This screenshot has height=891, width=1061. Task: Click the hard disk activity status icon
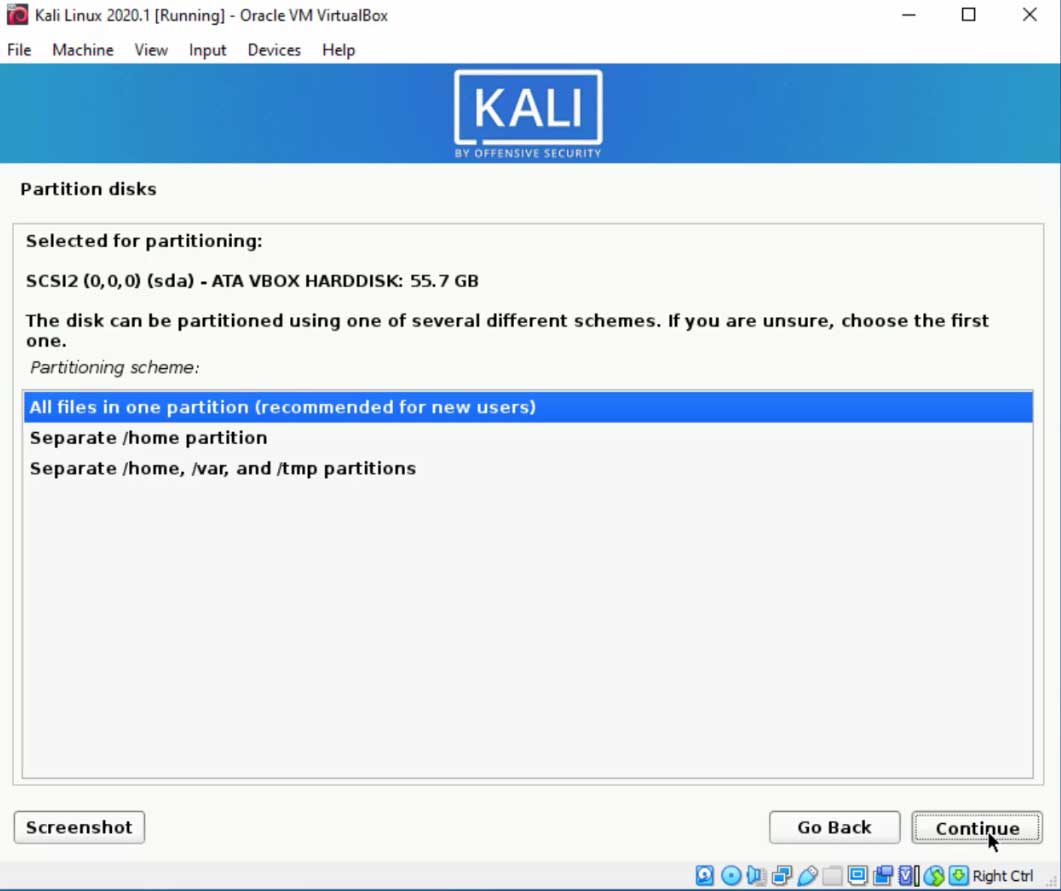point(704,875)
